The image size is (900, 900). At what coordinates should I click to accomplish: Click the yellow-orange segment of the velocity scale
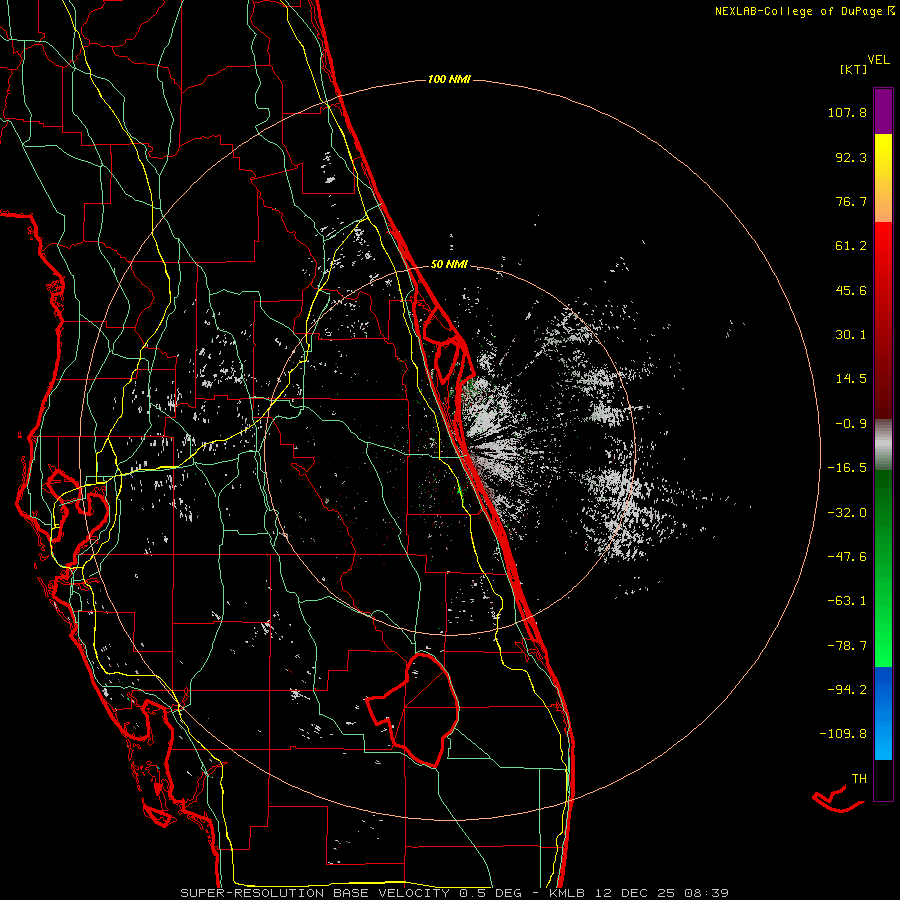(883, 178)
